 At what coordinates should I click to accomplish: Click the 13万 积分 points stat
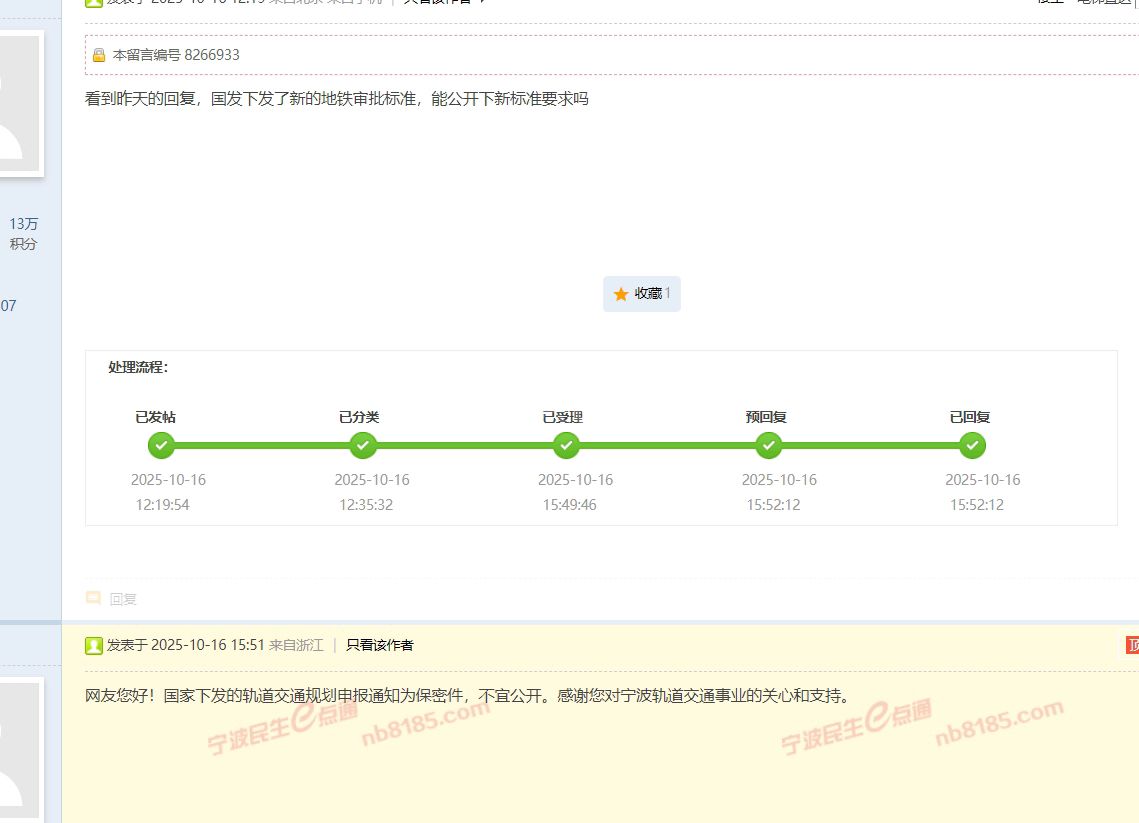(x=23, y=234)
